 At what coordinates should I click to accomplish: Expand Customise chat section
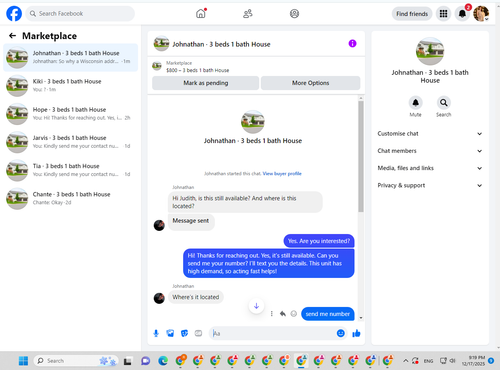pos(430,134)
